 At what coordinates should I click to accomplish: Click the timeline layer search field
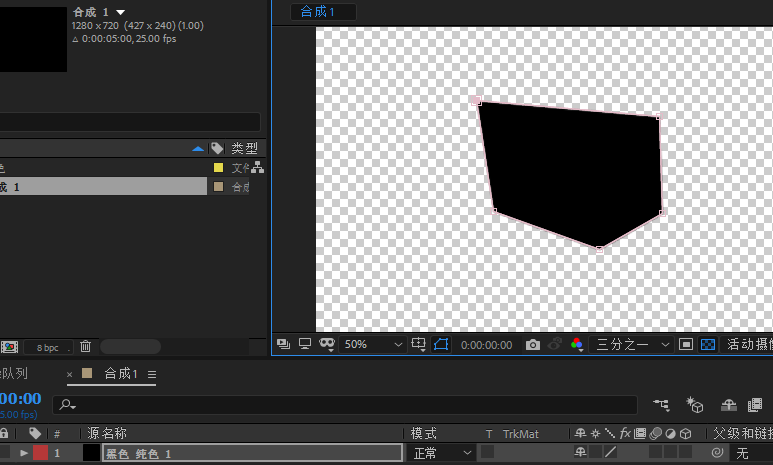(345, 405)
